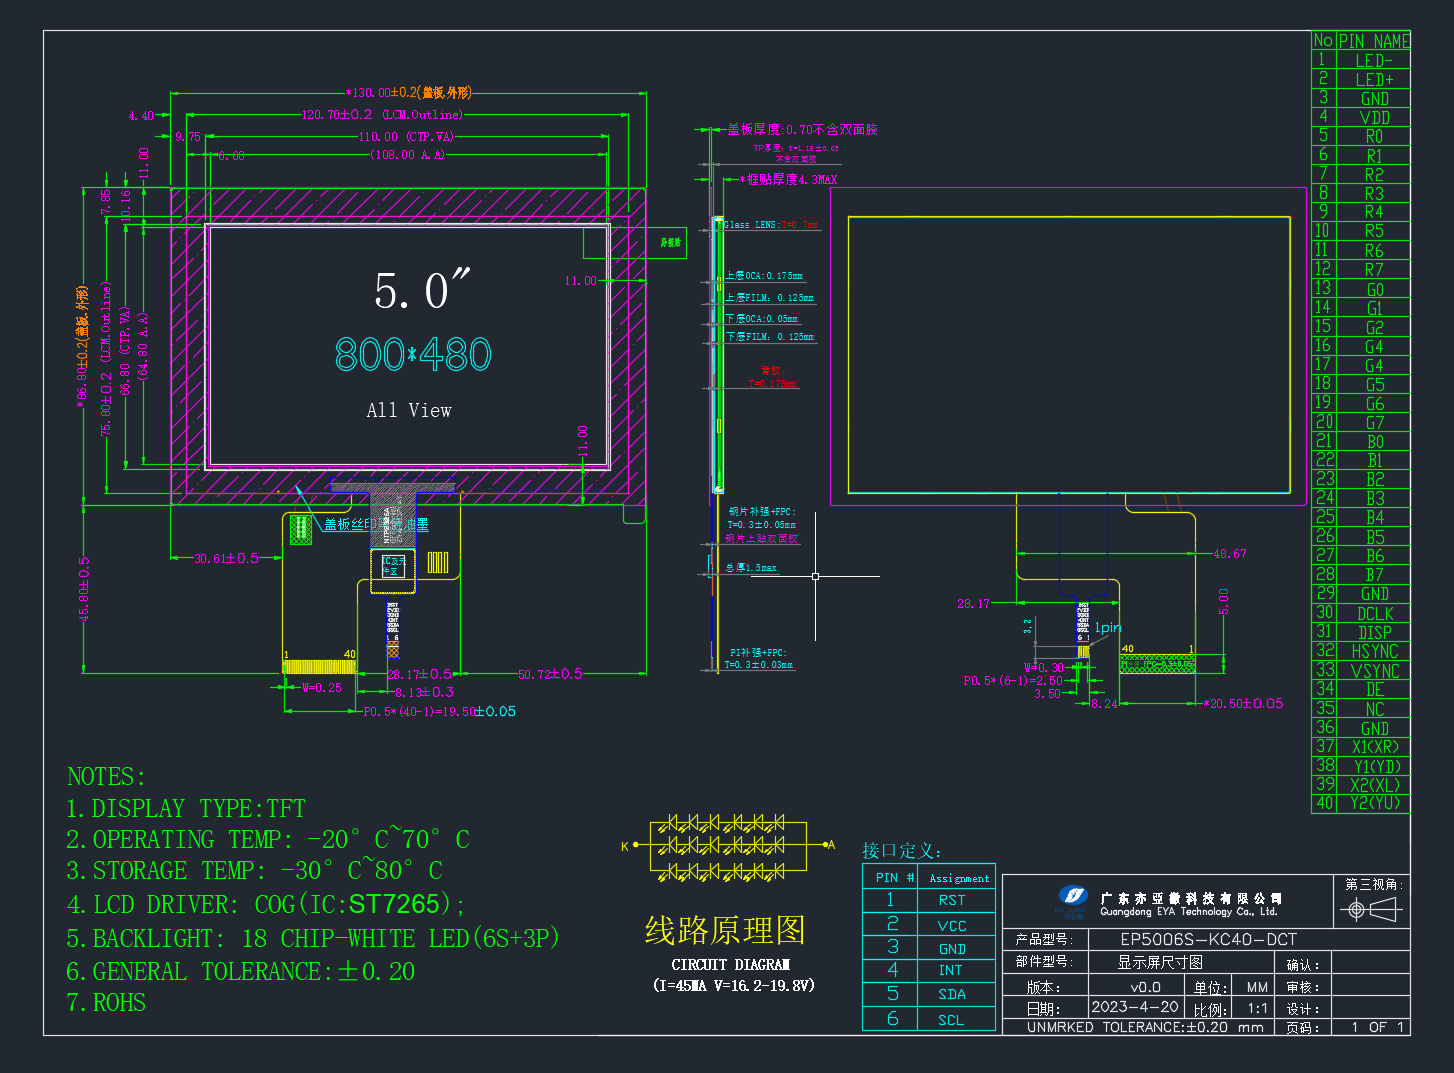Select 'LED-' in the pin table

click(1374, 60)
